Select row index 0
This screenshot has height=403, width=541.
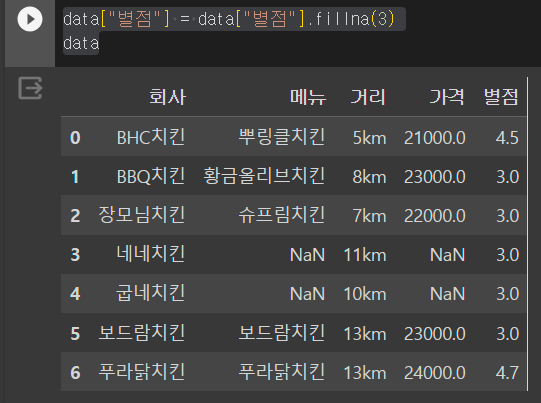click(75, 137)
